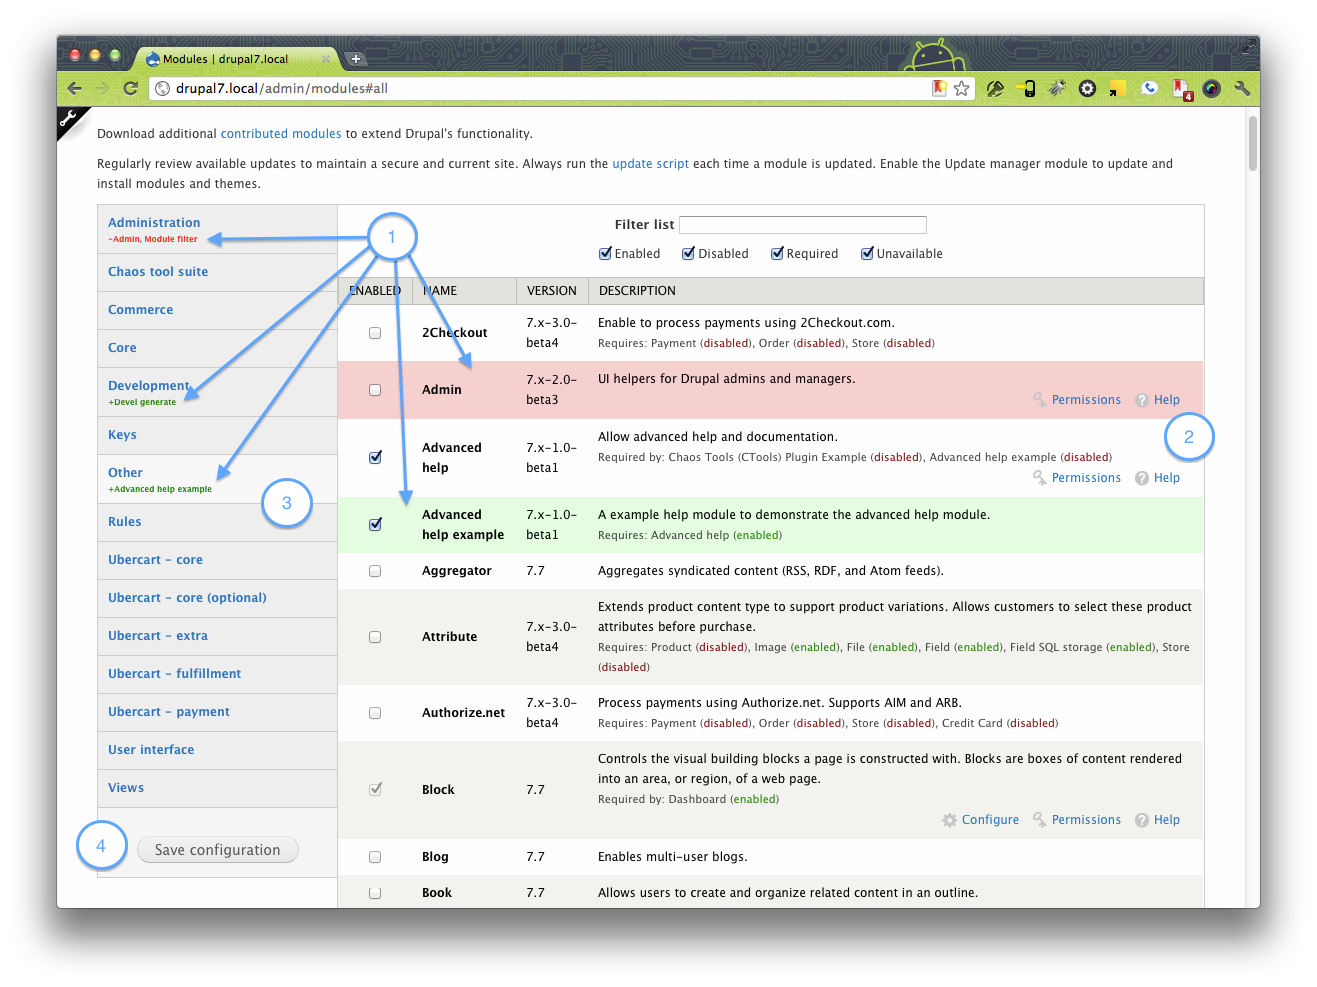Open Permissions link in Advanced help row

(x=1086, y=478)
